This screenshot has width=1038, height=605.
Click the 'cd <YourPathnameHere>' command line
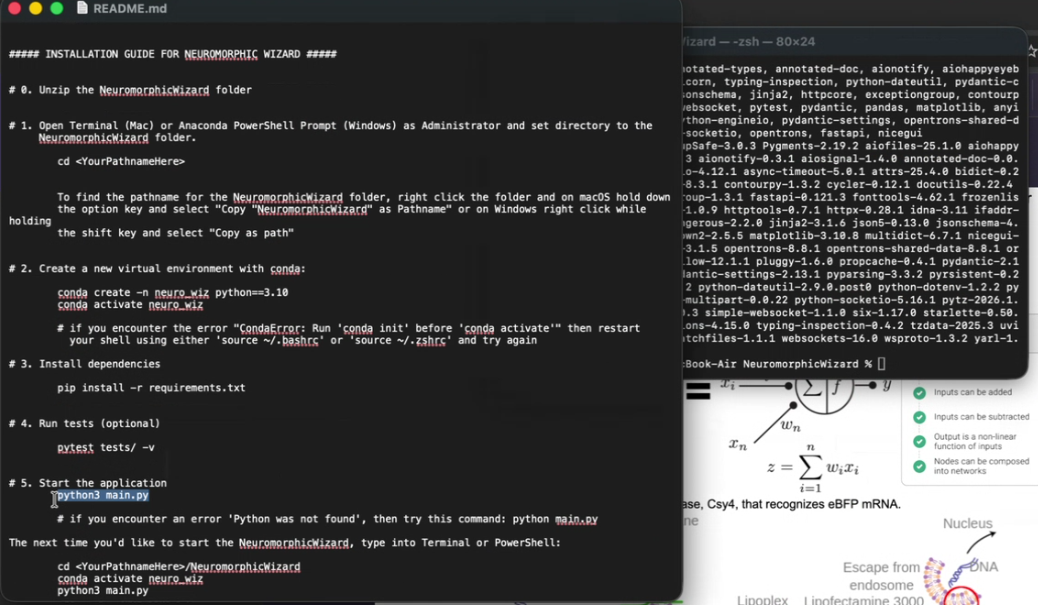pos(121,162)
